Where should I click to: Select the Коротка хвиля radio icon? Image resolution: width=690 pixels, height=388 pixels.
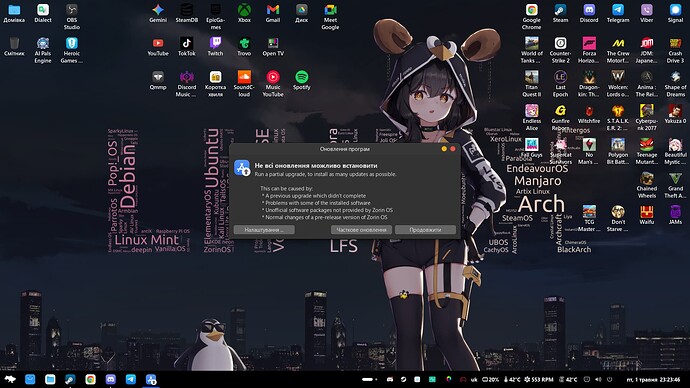215,84
